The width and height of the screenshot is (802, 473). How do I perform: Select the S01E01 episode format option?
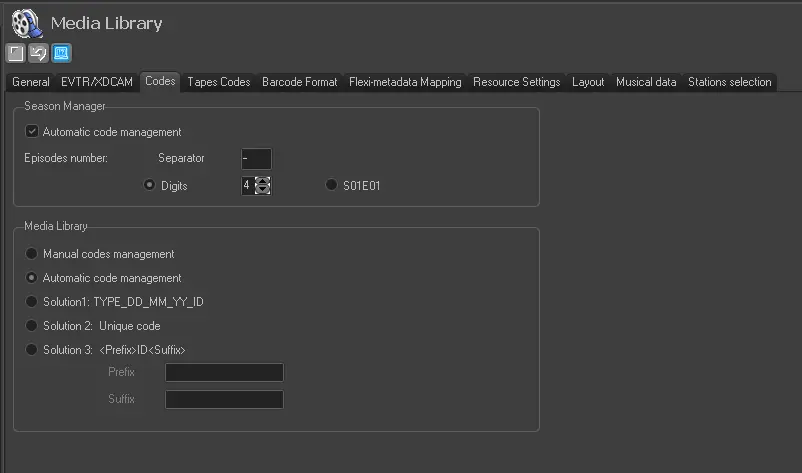331,185
